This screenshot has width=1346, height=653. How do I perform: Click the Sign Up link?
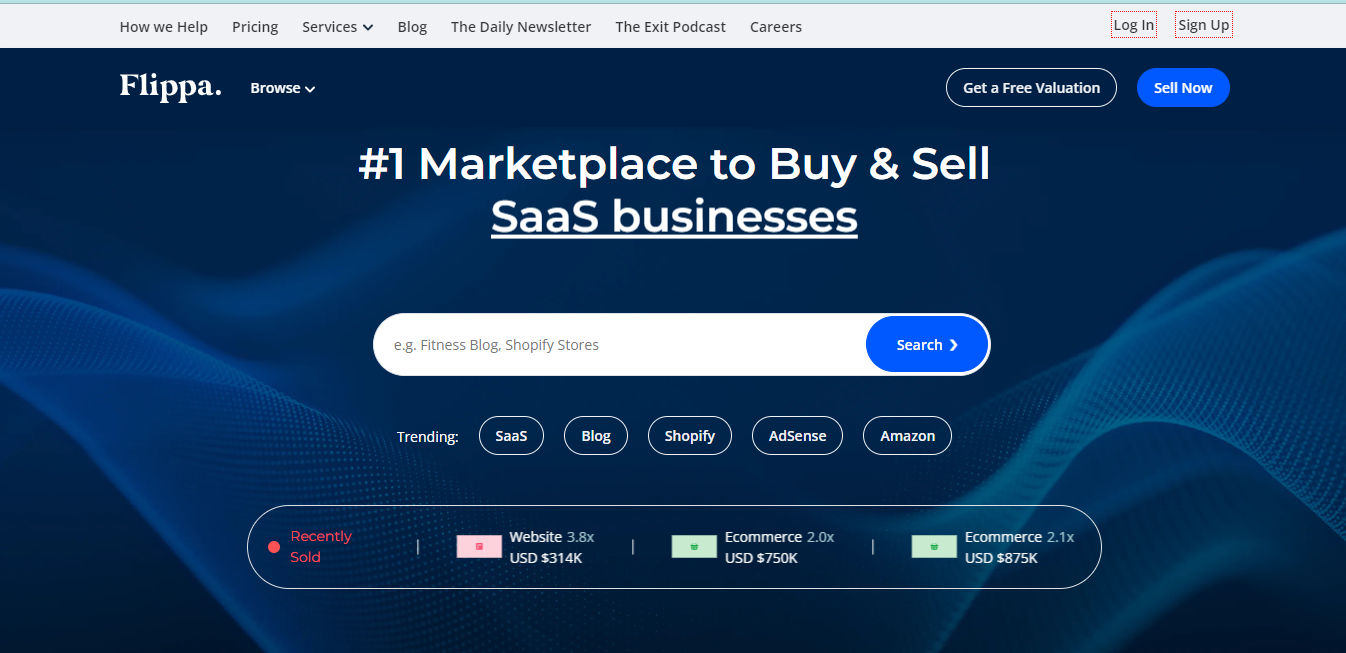click(x=1204, y=25)
